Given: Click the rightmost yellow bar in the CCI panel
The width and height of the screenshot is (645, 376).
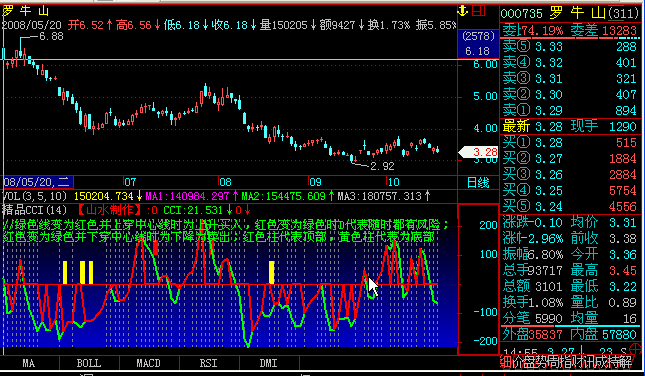Looking at the screenshot, I should (271, 272).
